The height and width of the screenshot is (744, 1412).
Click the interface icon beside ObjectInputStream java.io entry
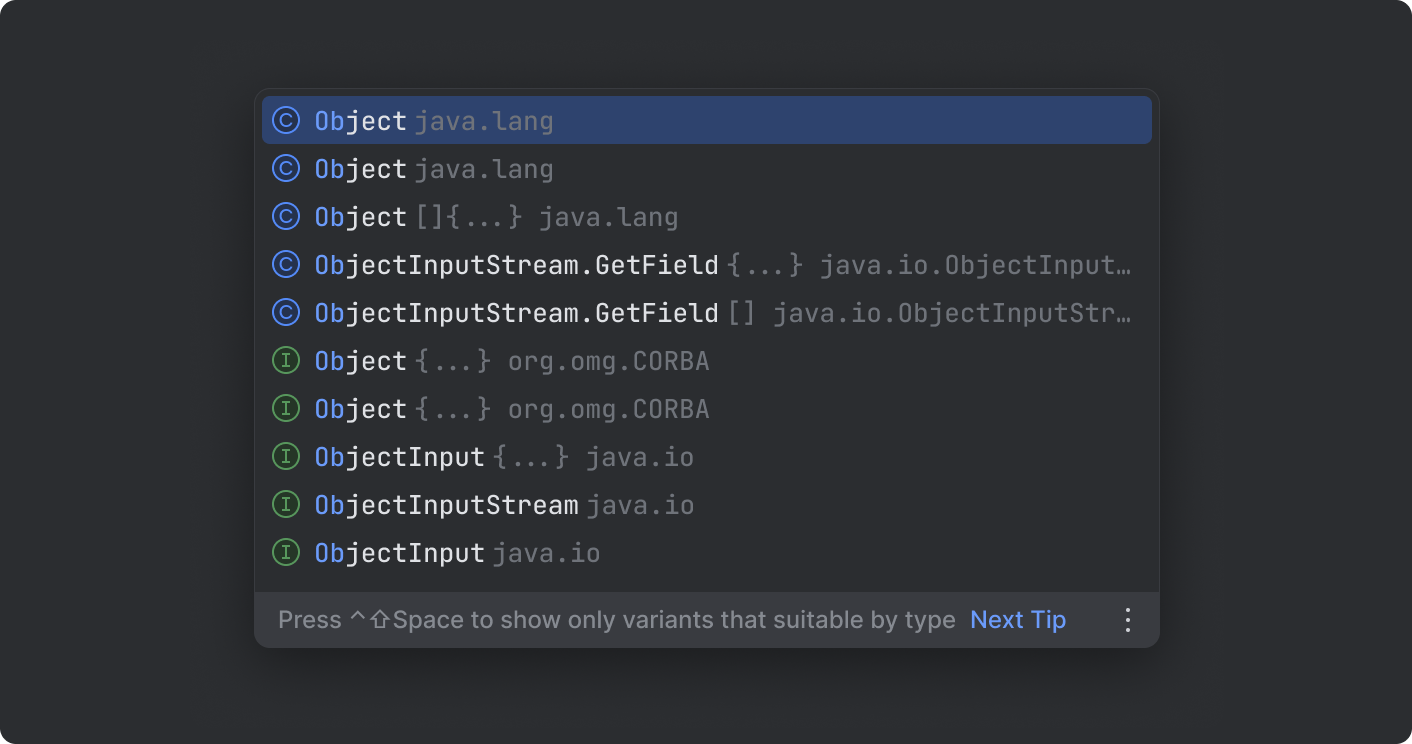(286, 504)
